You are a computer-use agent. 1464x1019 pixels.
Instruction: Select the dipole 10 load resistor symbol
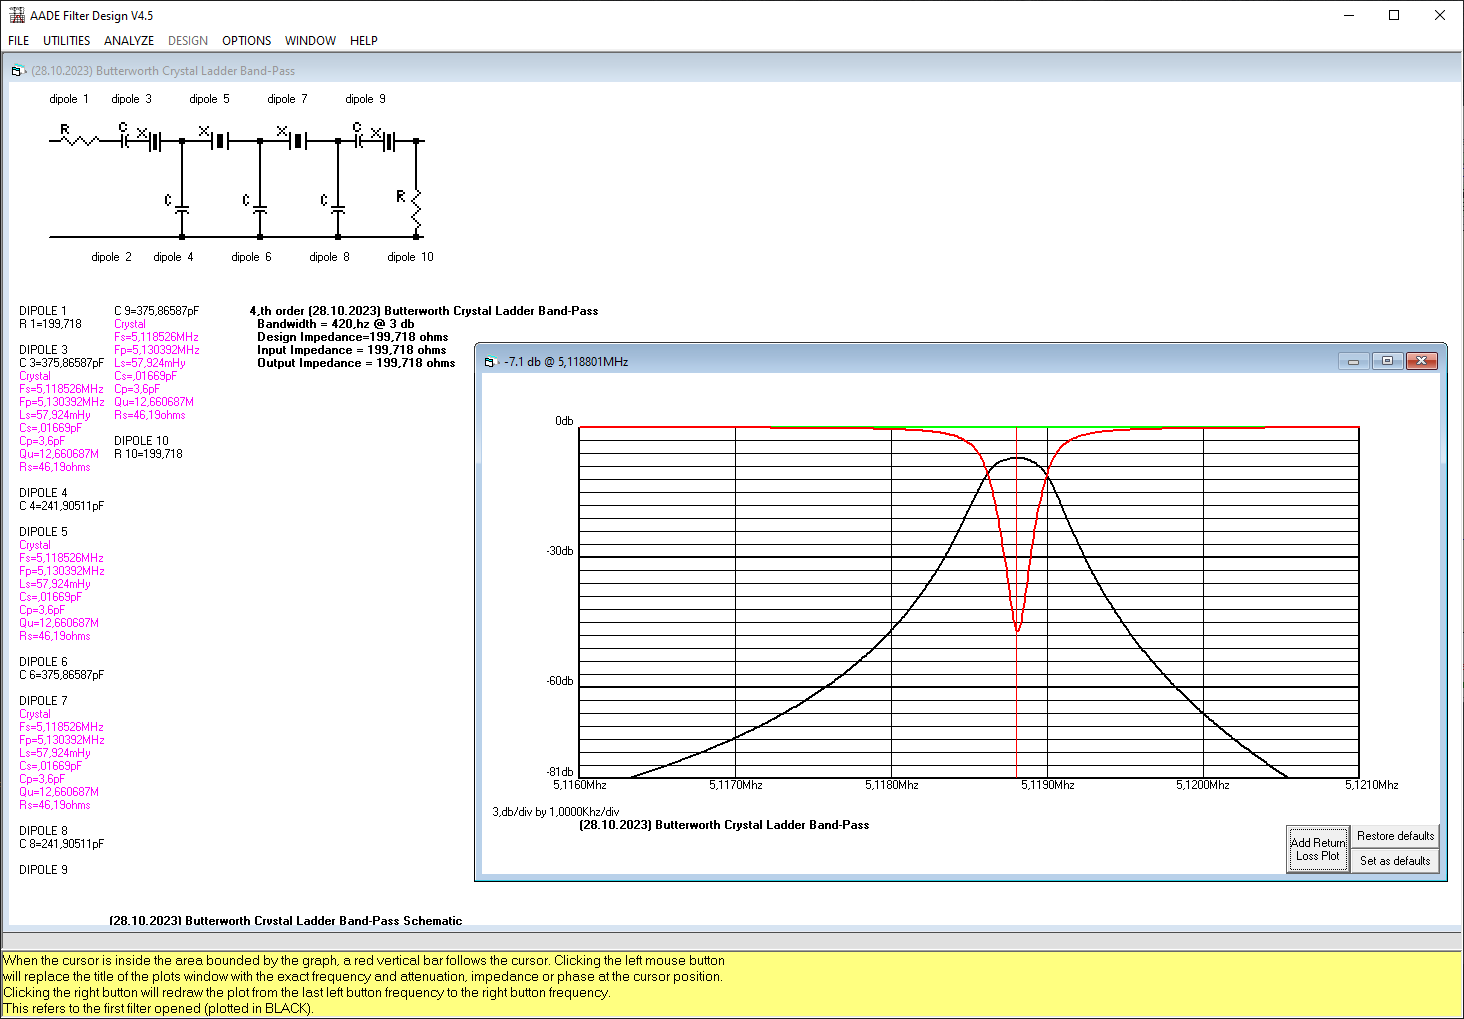click(x=416, y=208)
